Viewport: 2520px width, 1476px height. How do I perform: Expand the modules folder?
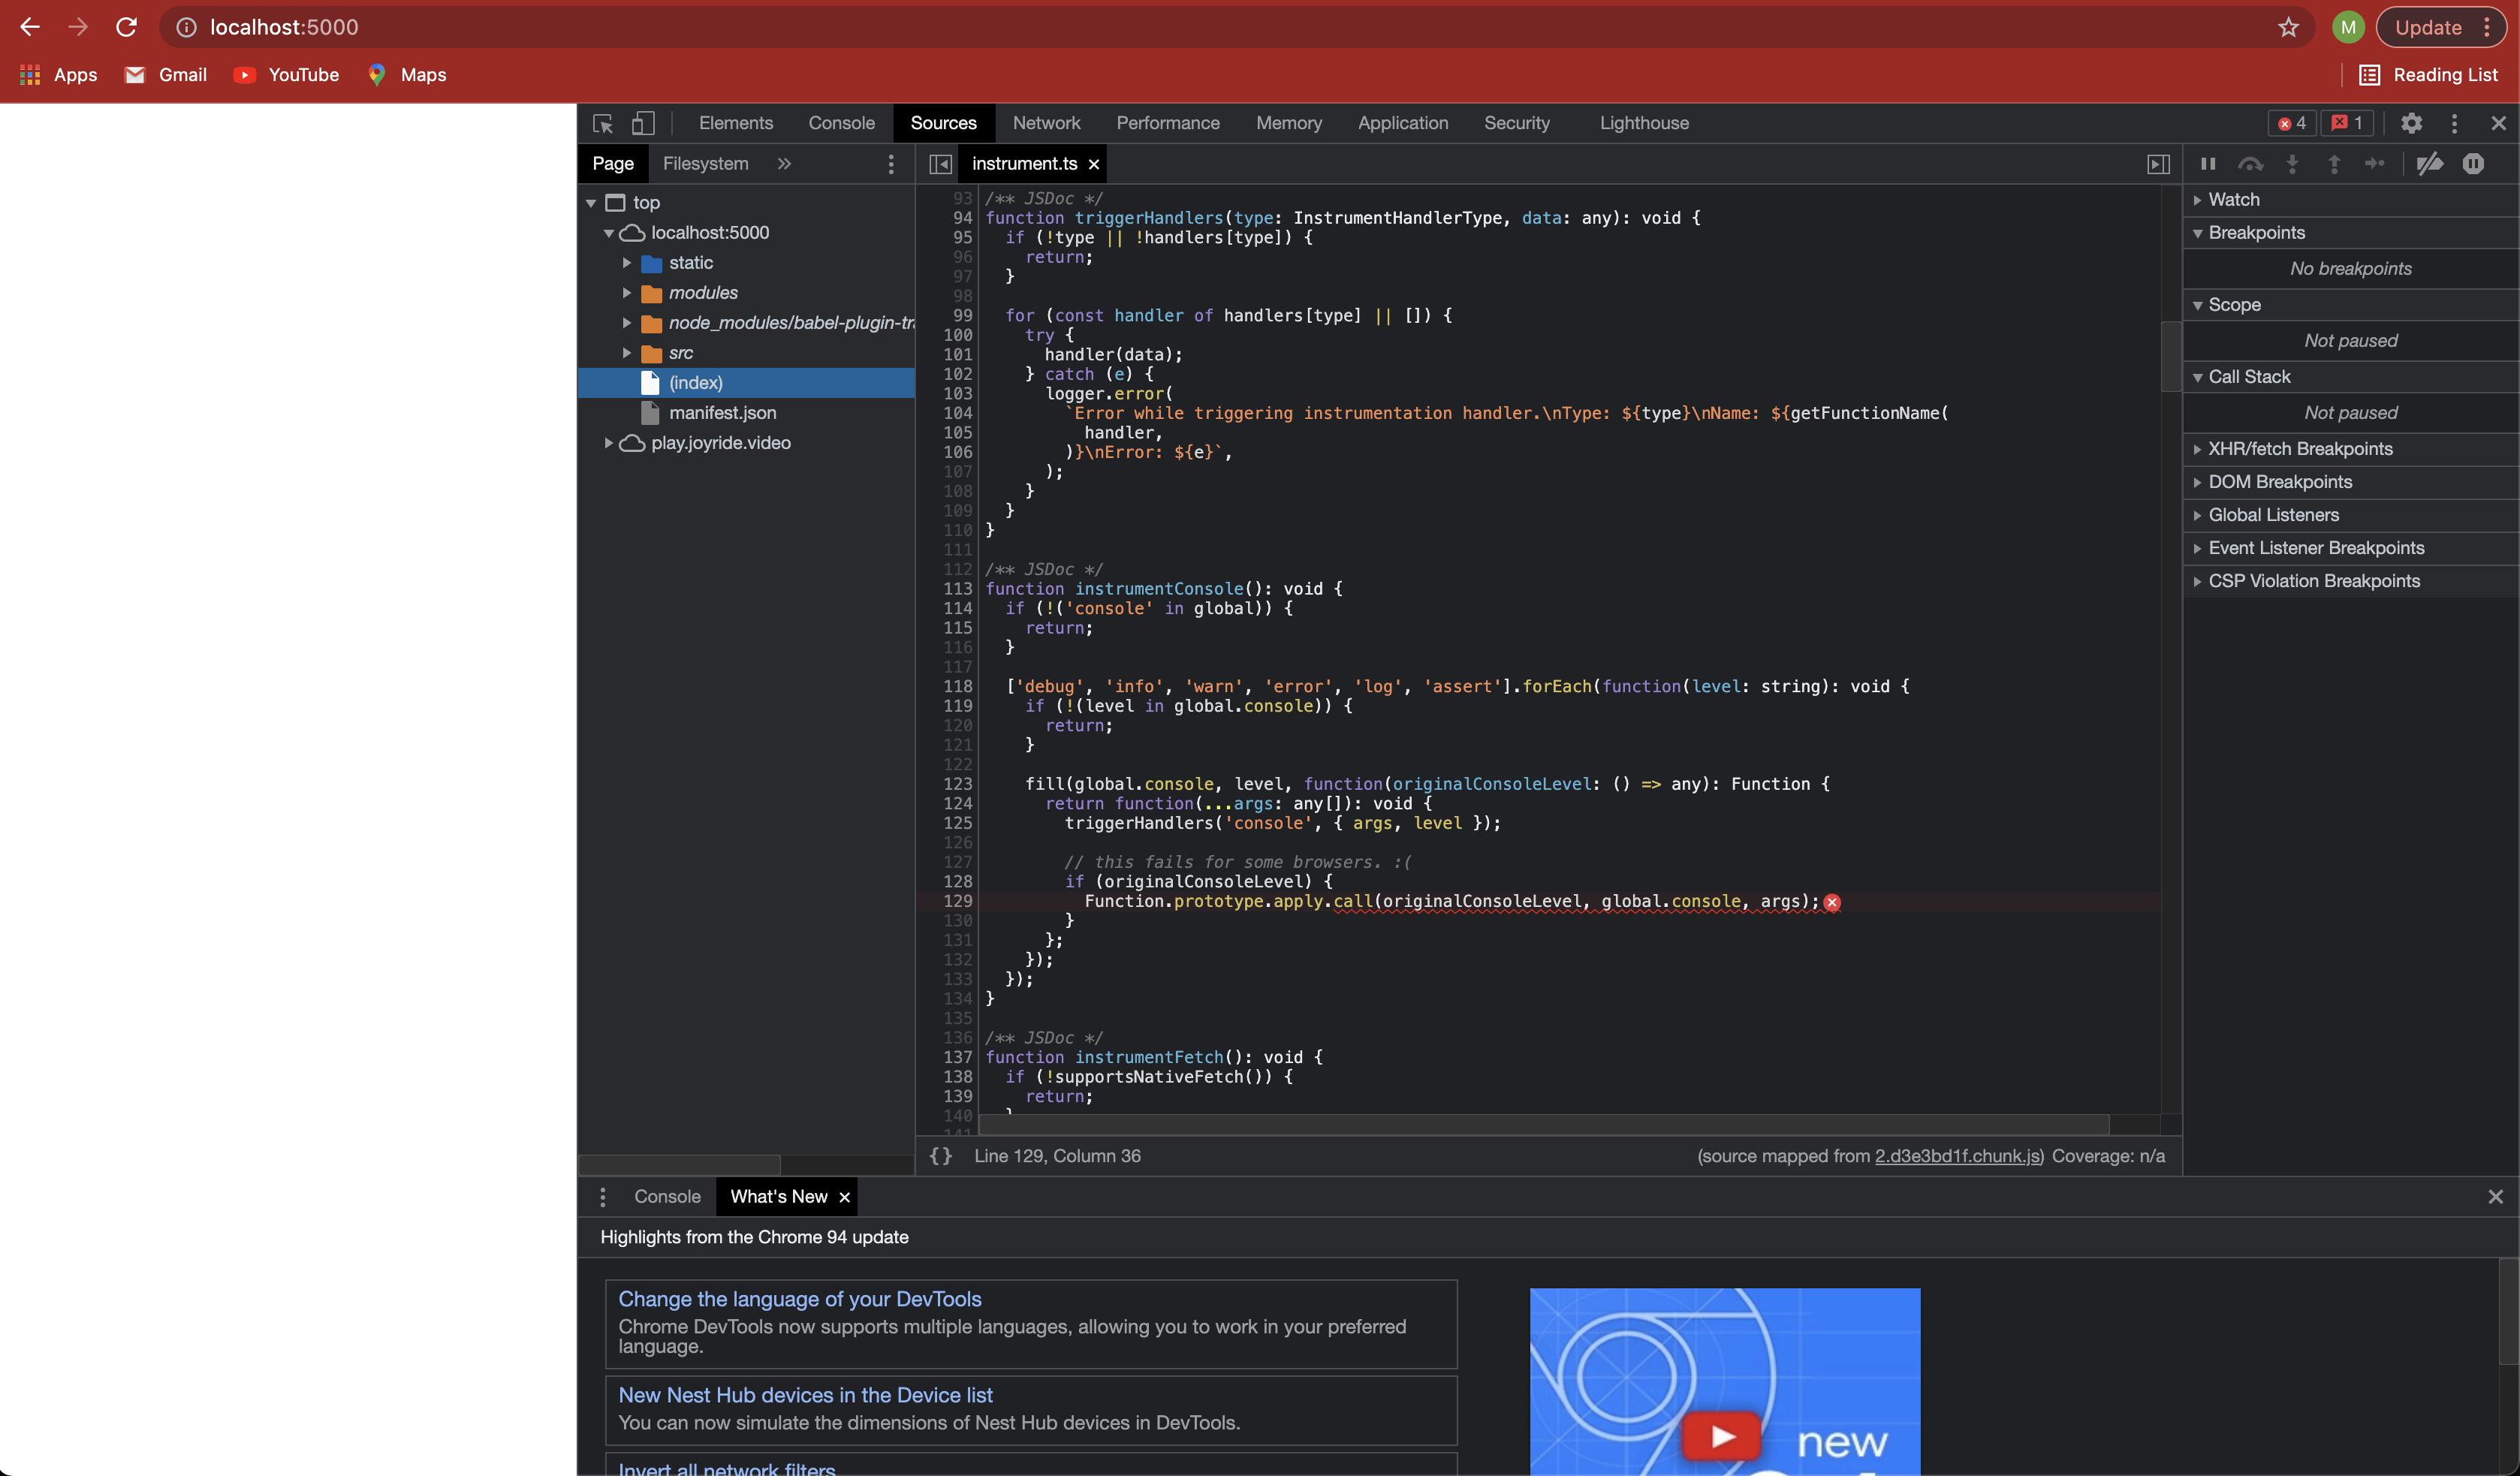pyautogui.click(x=627, y=293)
